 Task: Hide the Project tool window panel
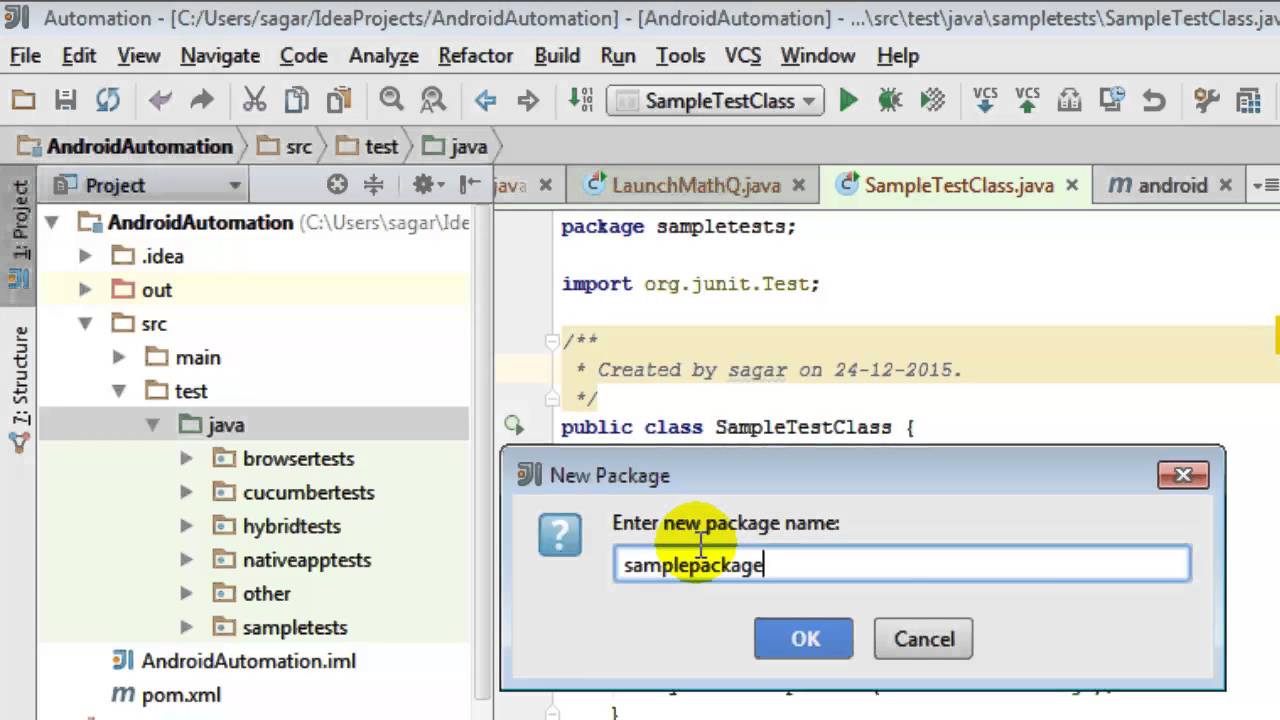(x=470, y=184)
